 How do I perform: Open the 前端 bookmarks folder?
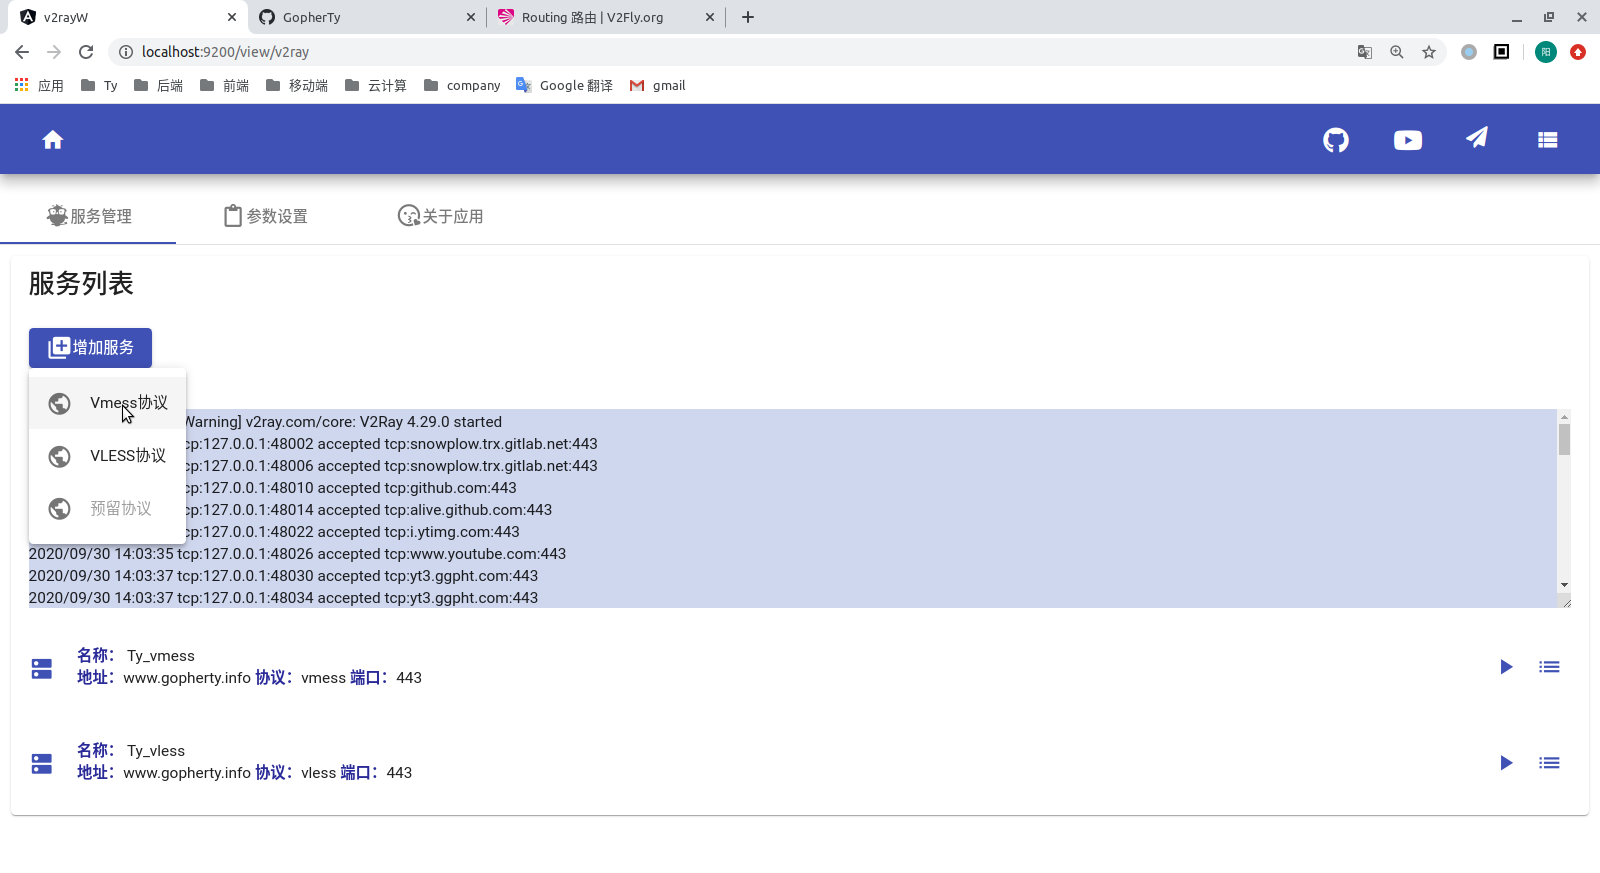pyautogui.click(x=225, y=86)
